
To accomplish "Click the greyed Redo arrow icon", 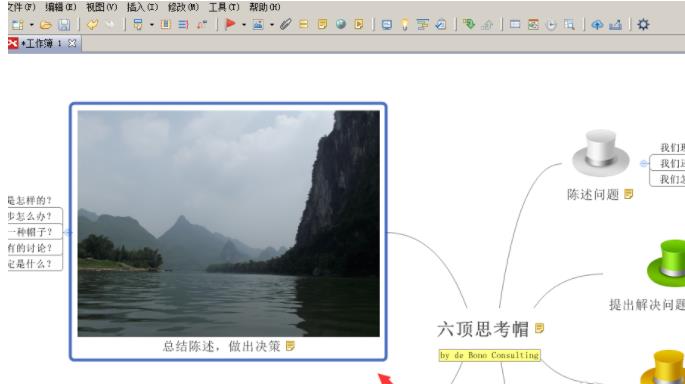I will (110, 24).
